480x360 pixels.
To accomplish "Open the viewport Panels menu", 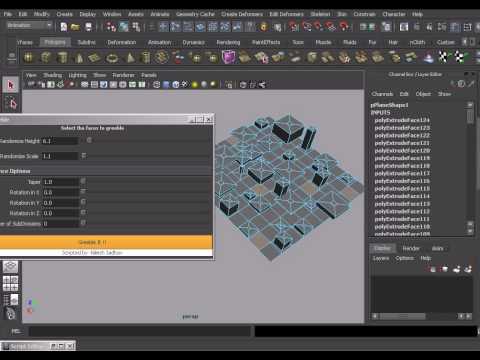I will point(149,75).
